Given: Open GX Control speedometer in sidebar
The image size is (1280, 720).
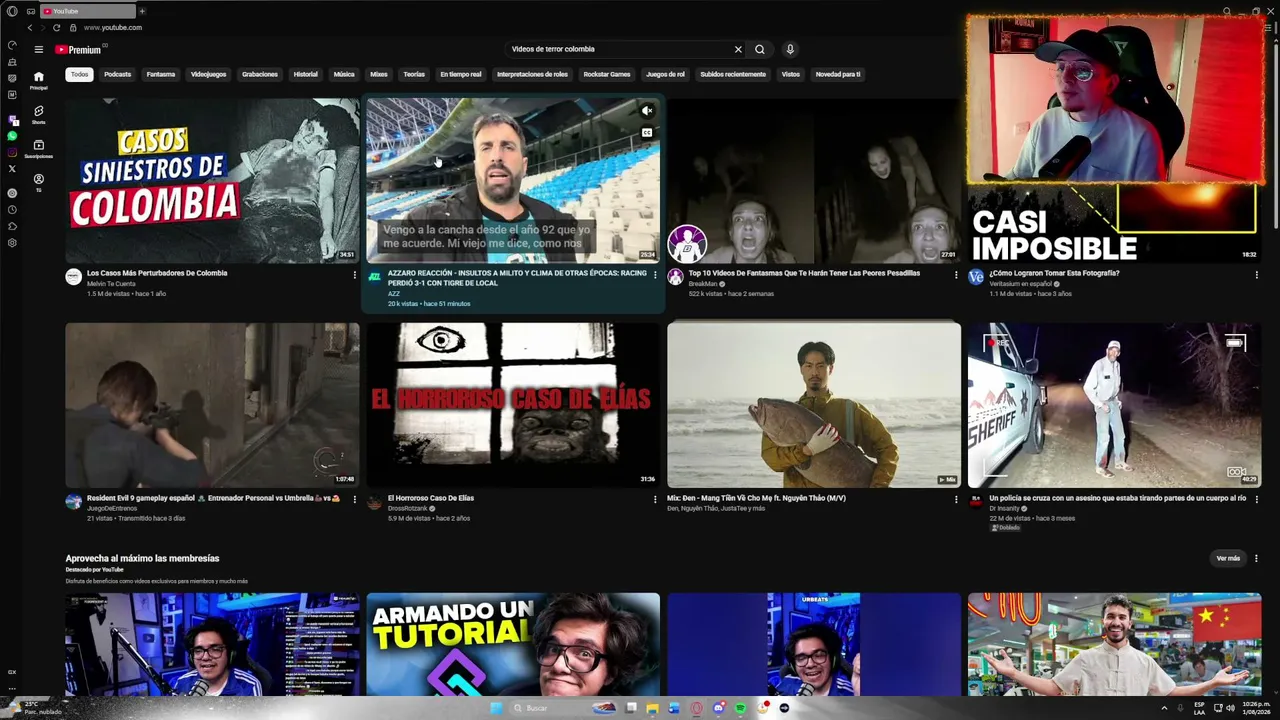Looking at the screenshot, I should 12,45.
